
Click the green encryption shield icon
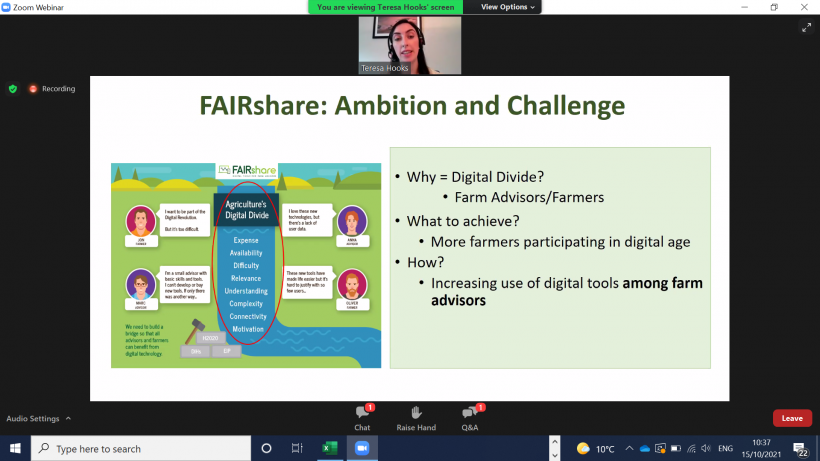point(13,88)
